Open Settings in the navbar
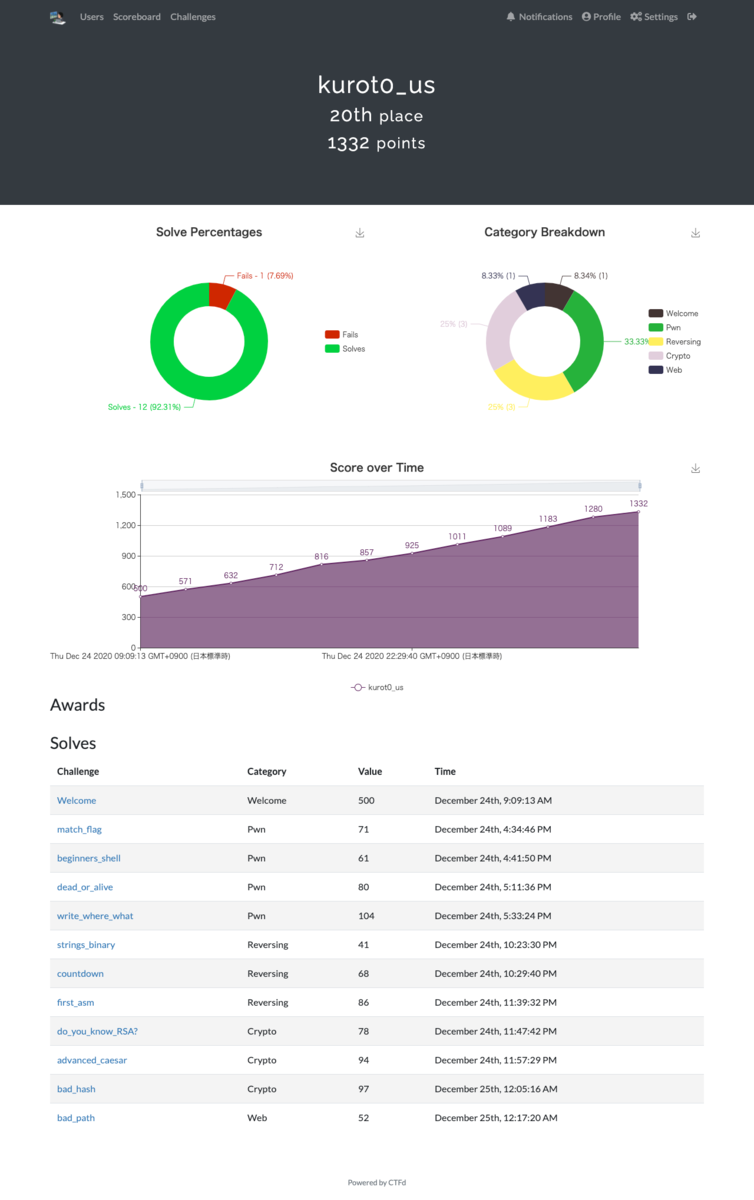This screenshot has width=754, height=1200. pos(654,17)
